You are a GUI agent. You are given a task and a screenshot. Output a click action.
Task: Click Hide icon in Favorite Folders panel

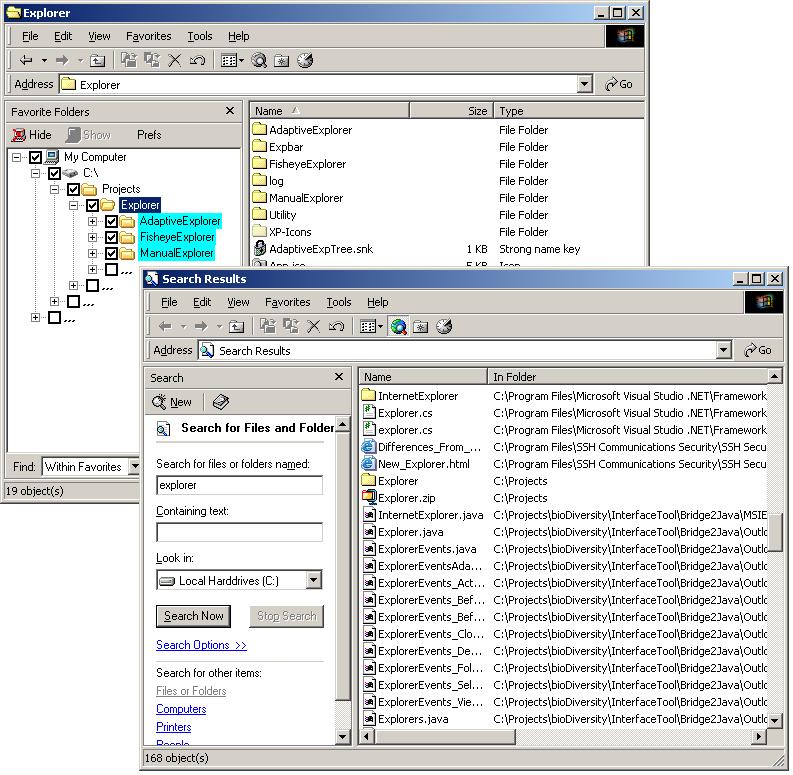click(19, 135)
